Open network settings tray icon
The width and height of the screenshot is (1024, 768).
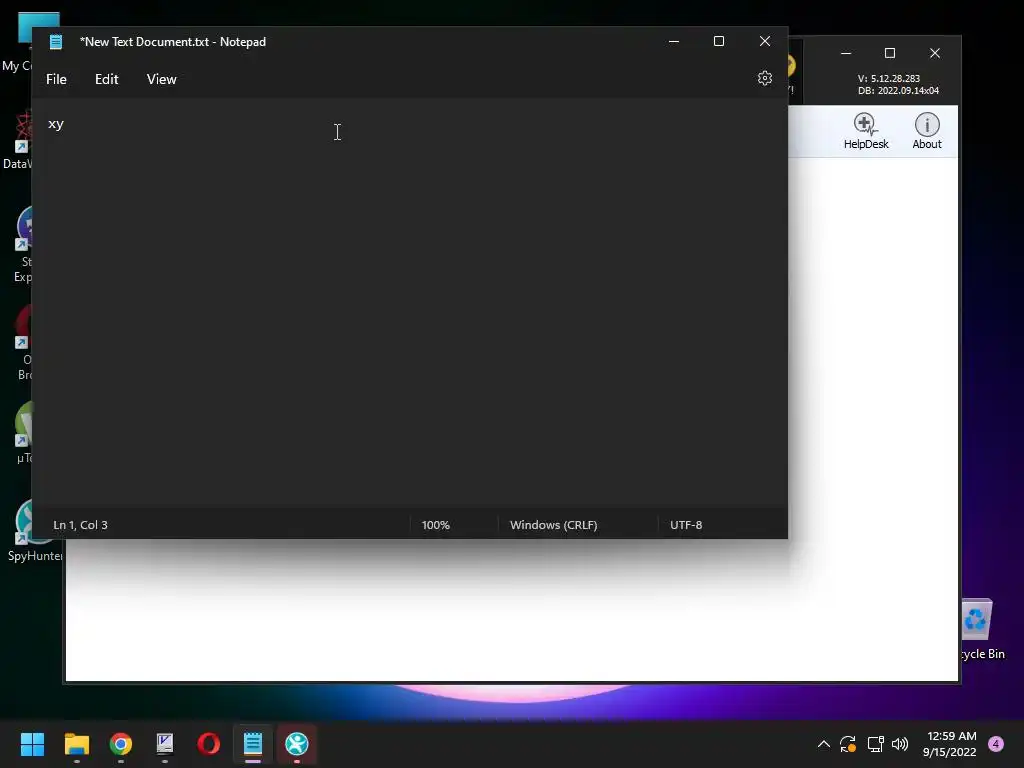pos(875,744)
